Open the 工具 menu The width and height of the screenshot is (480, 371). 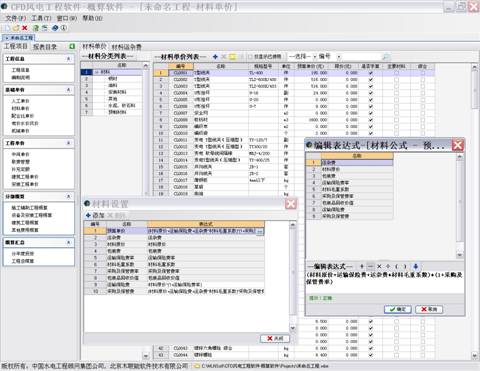(x=41, y=18)
